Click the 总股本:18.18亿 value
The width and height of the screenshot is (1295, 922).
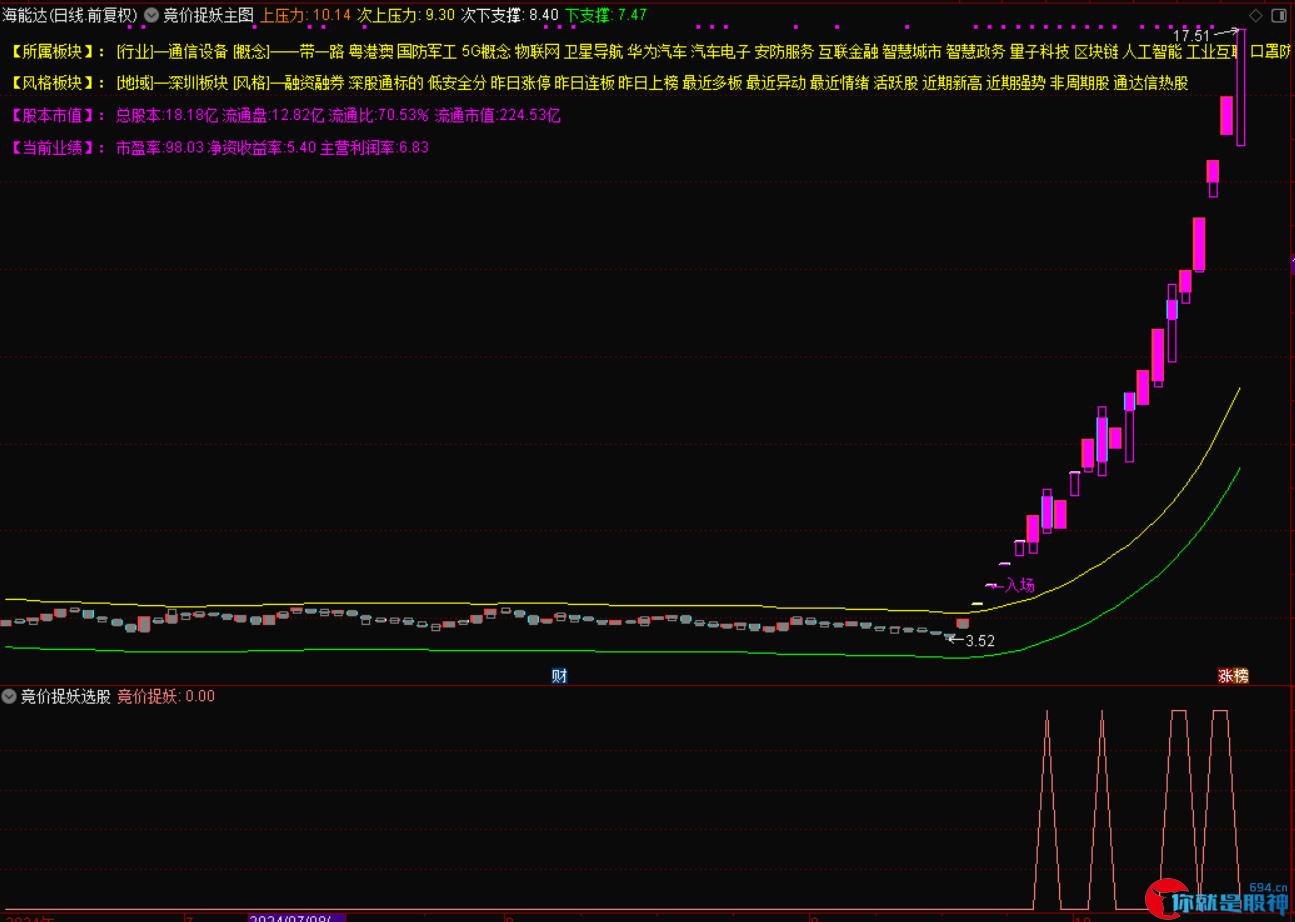point(167,115)
